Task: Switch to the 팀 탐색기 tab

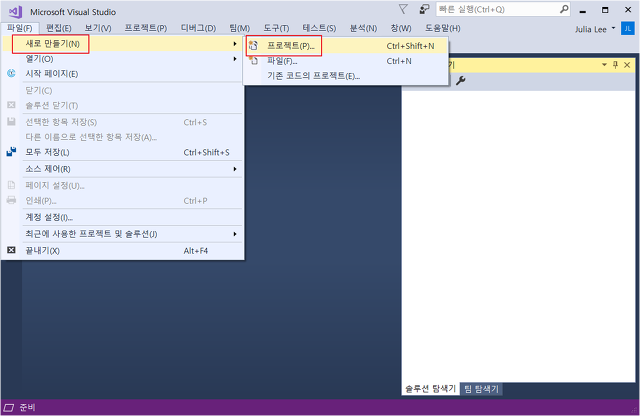Action: tap(481, 389)
